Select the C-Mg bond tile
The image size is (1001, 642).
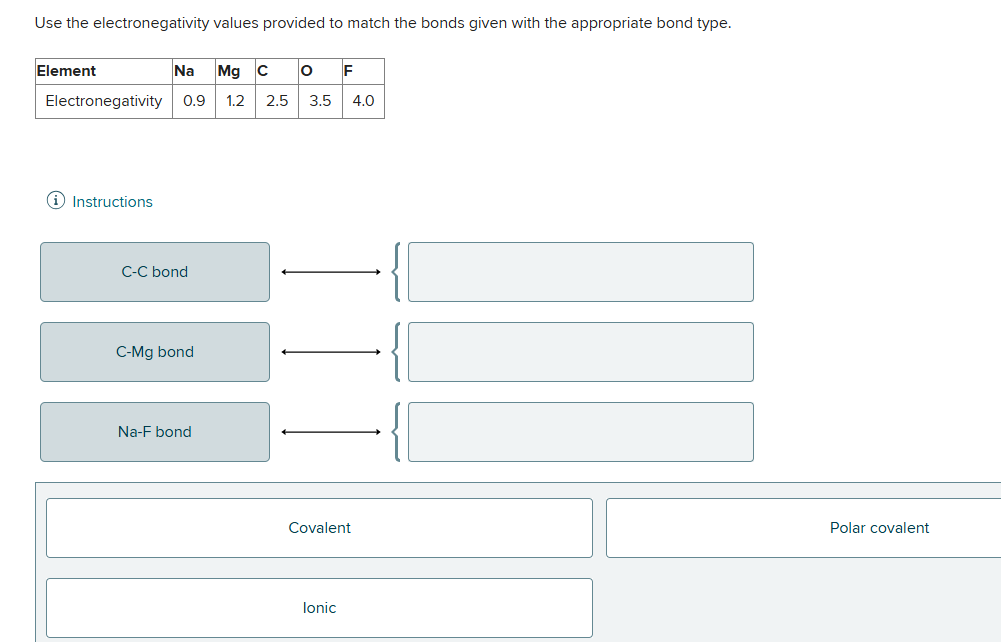[154, 351]
